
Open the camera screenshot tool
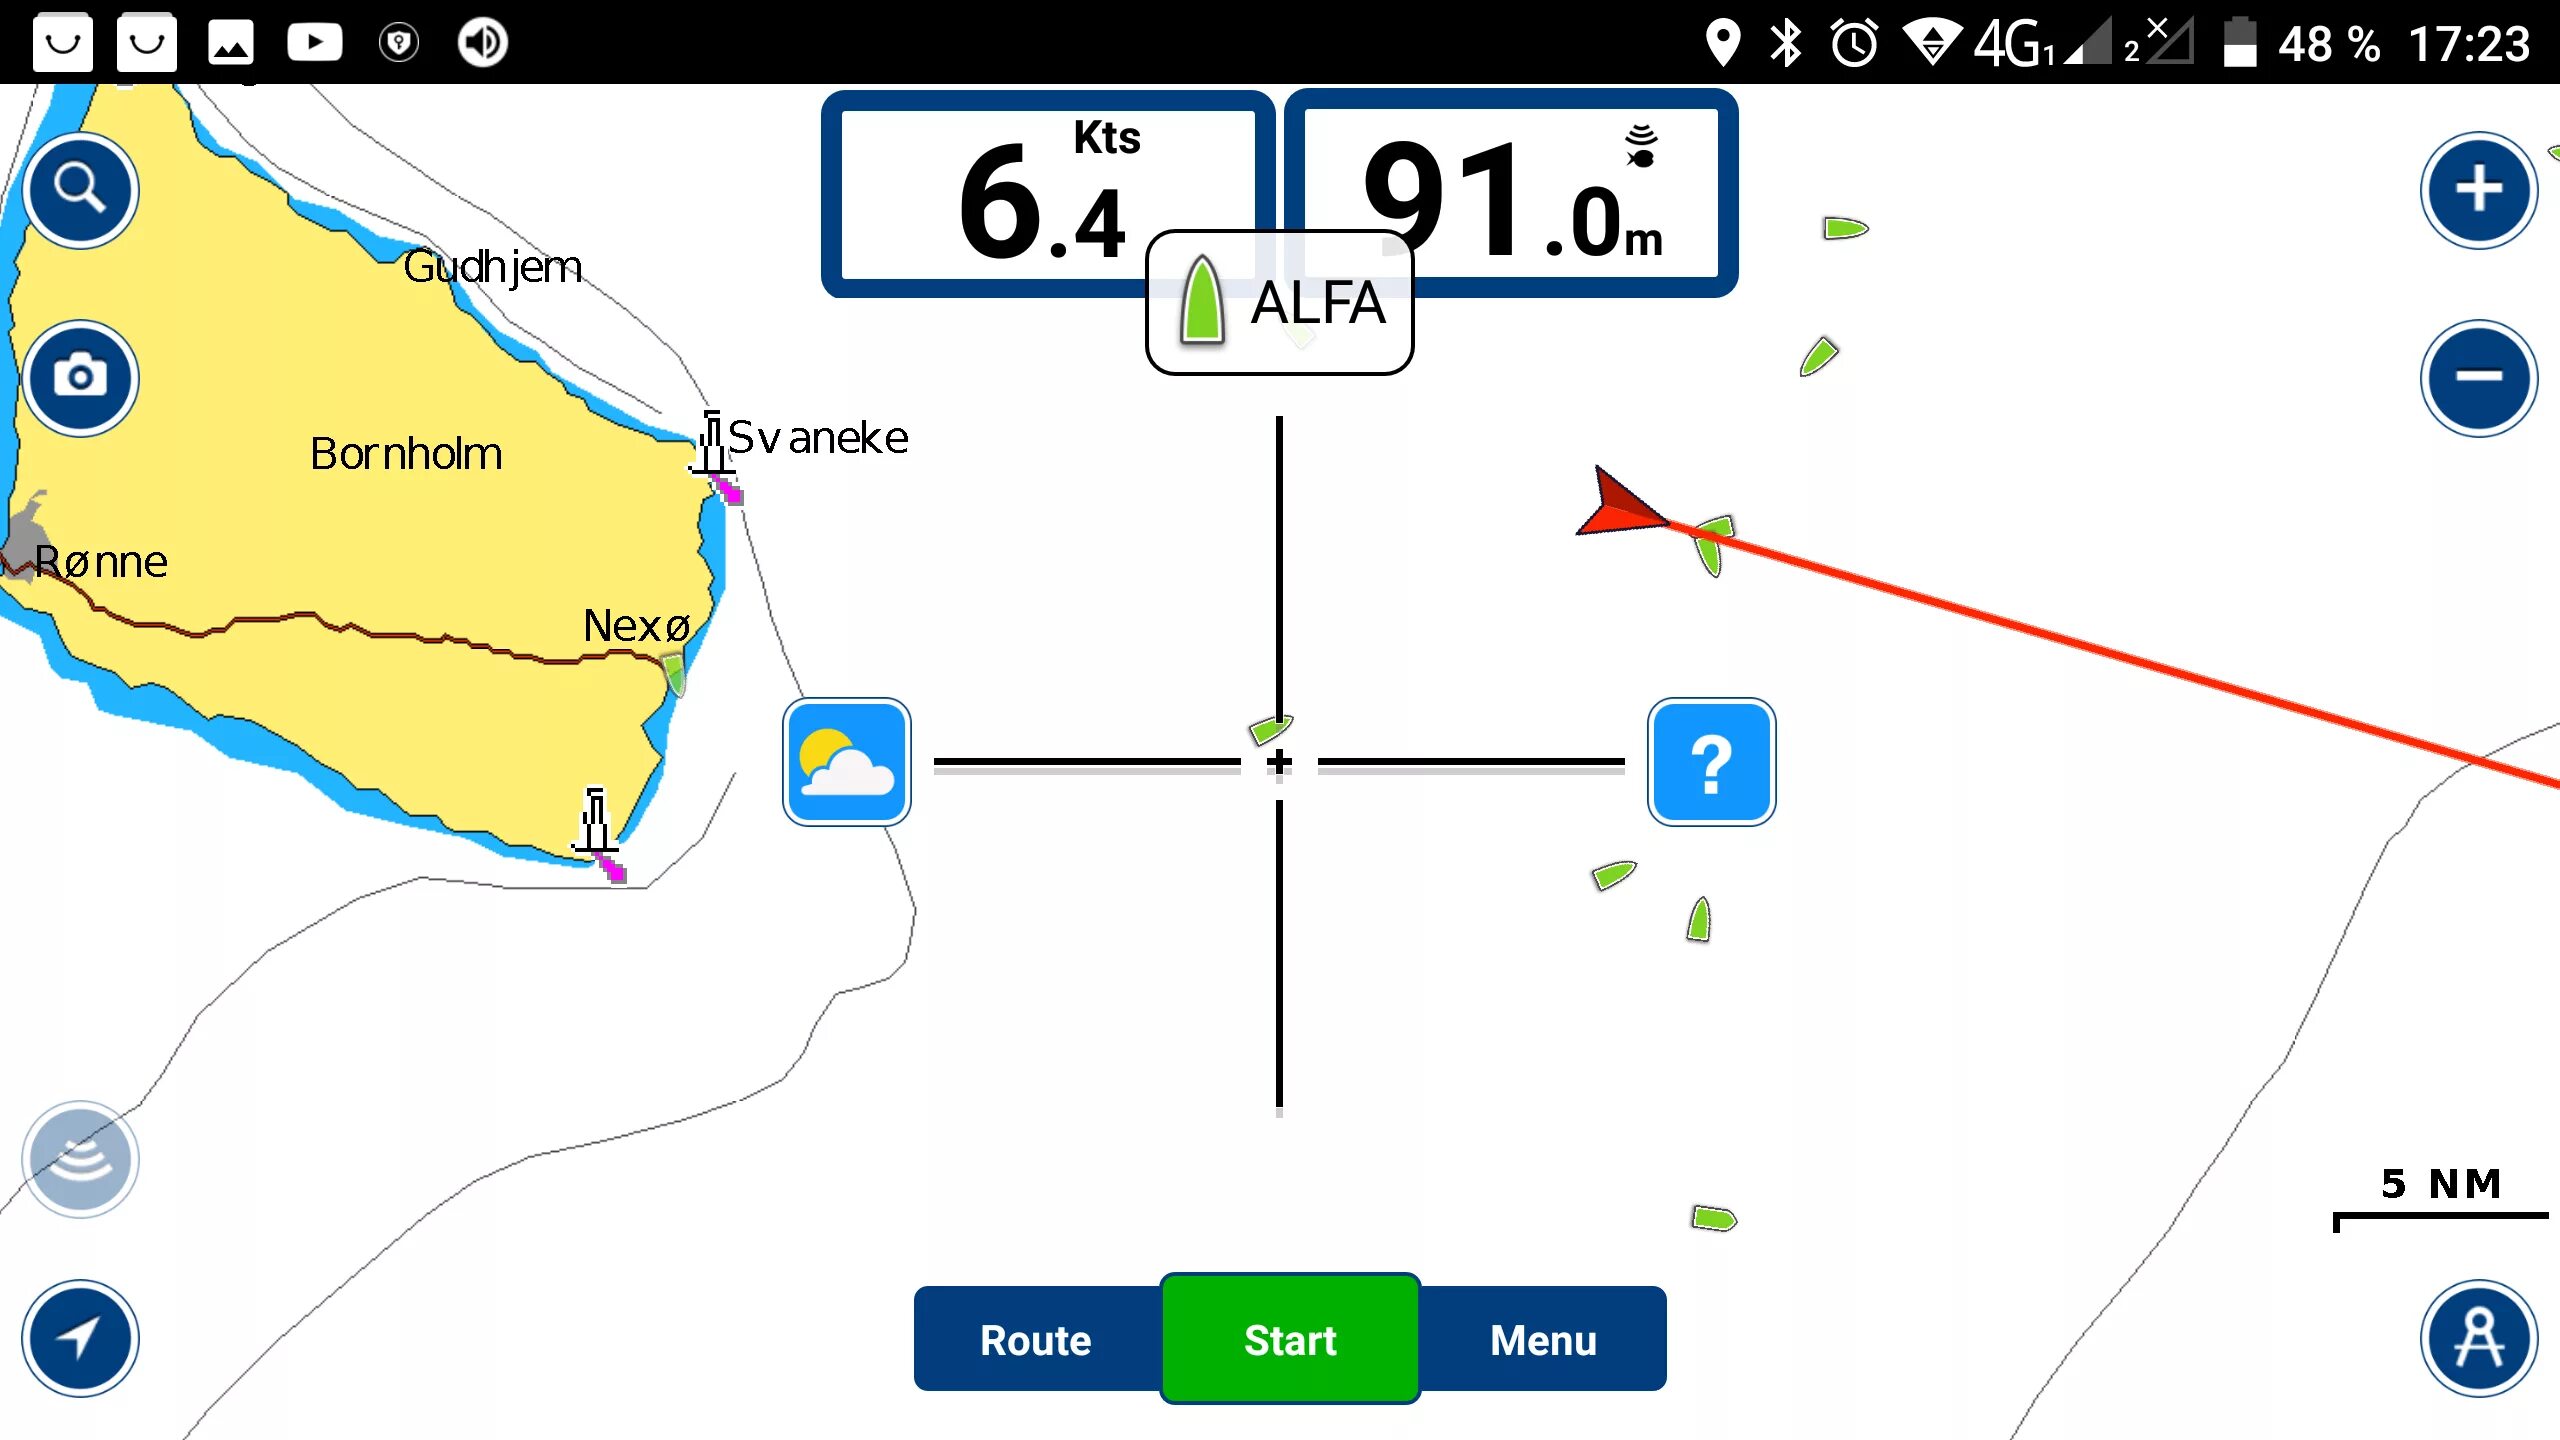(81, 376)
